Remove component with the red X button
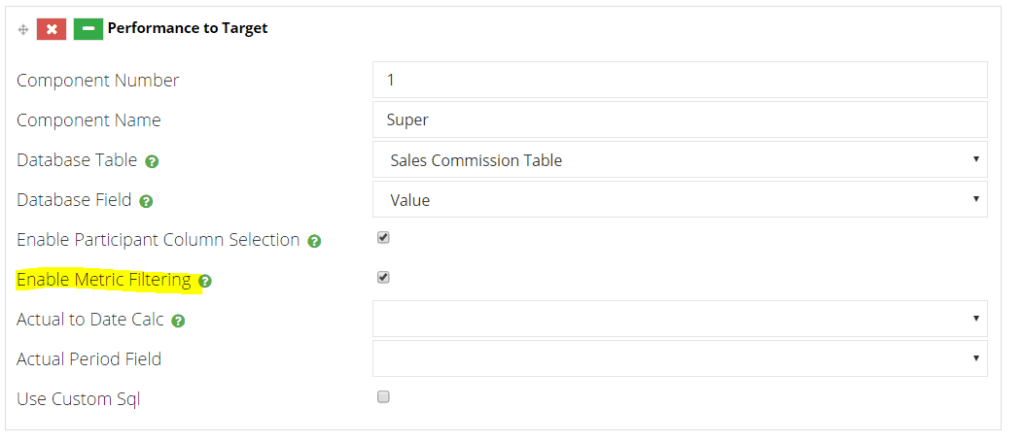The width and height of the screenshot is (1024, 442). 52,29
